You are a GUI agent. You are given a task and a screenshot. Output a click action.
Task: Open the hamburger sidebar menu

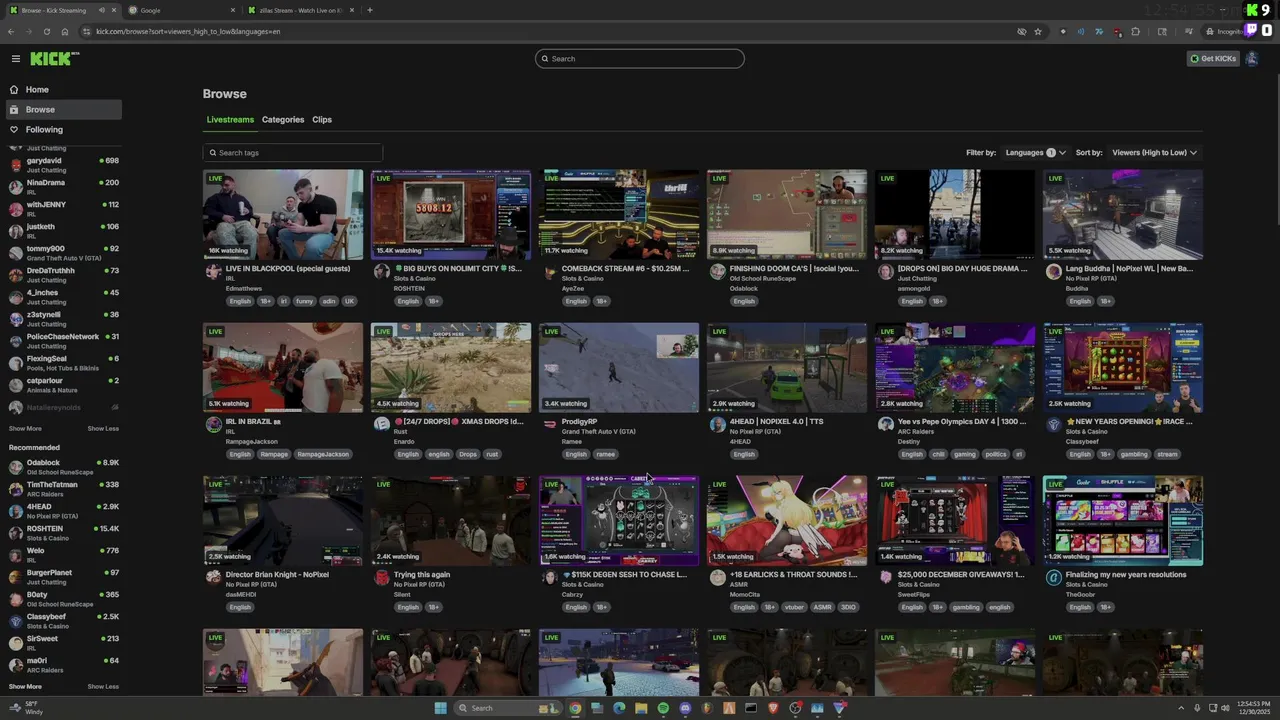coord(16,59)
